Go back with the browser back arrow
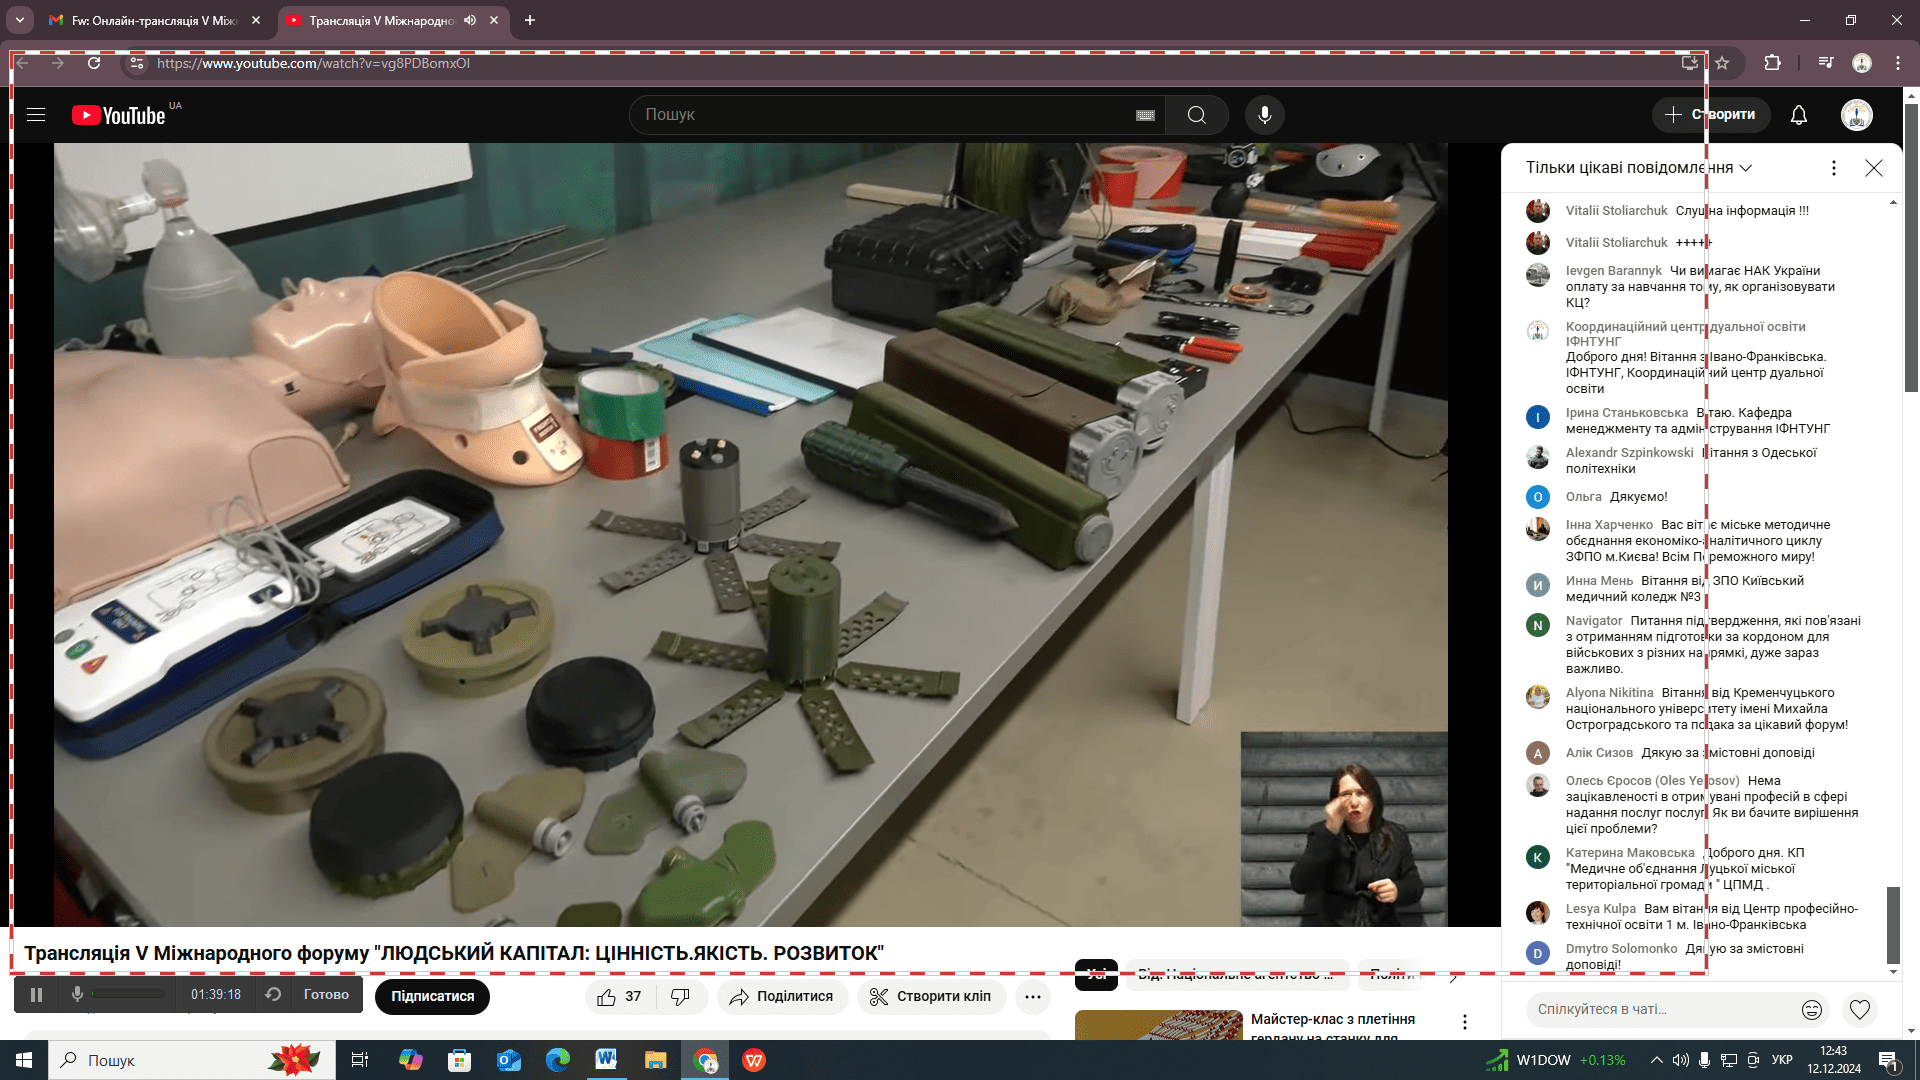Screen dimensions: 1920x1080 coord(22,63)
